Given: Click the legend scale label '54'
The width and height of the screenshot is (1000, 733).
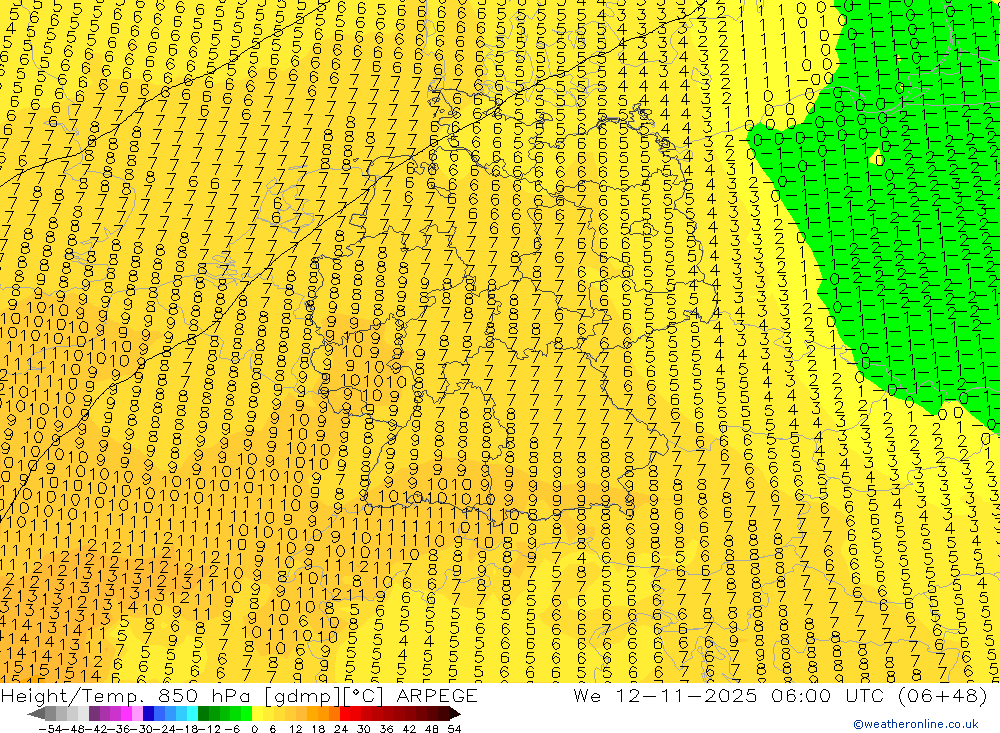Looking at the screenshot, I should pos(454,729).
